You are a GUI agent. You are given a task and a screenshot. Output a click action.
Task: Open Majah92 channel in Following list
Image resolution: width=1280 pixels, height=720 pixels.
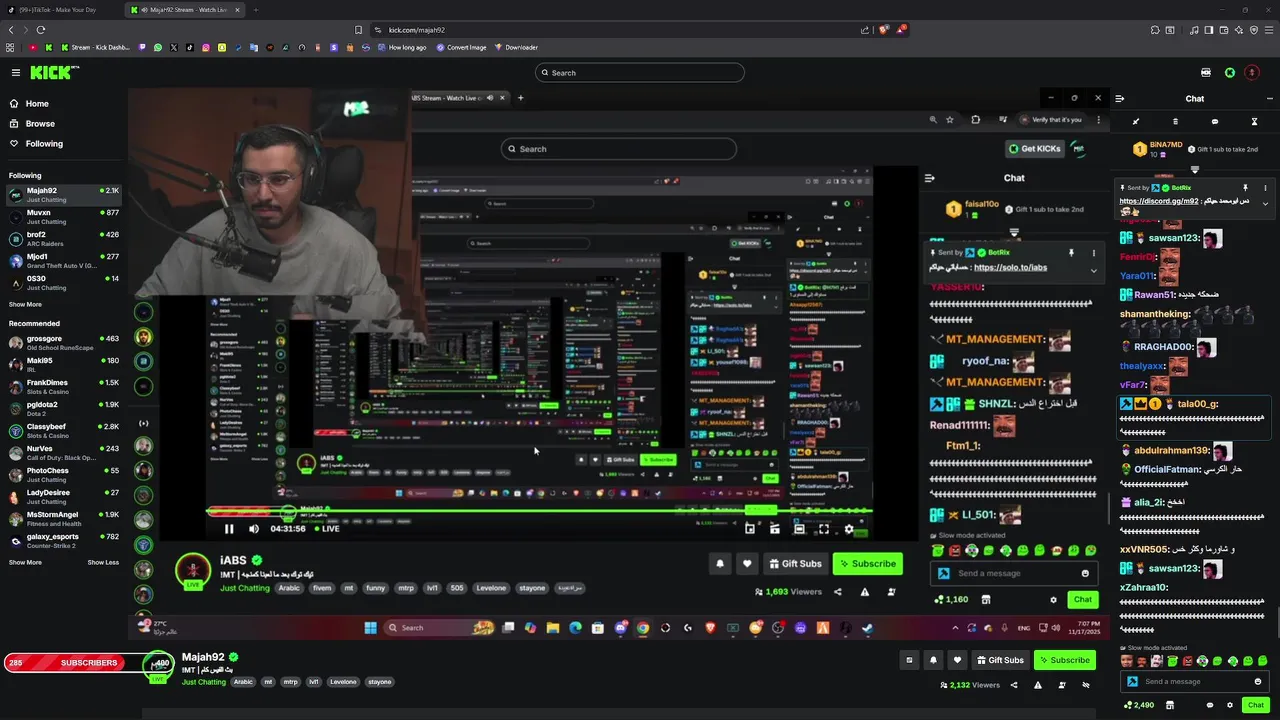[x=64, y=194]
